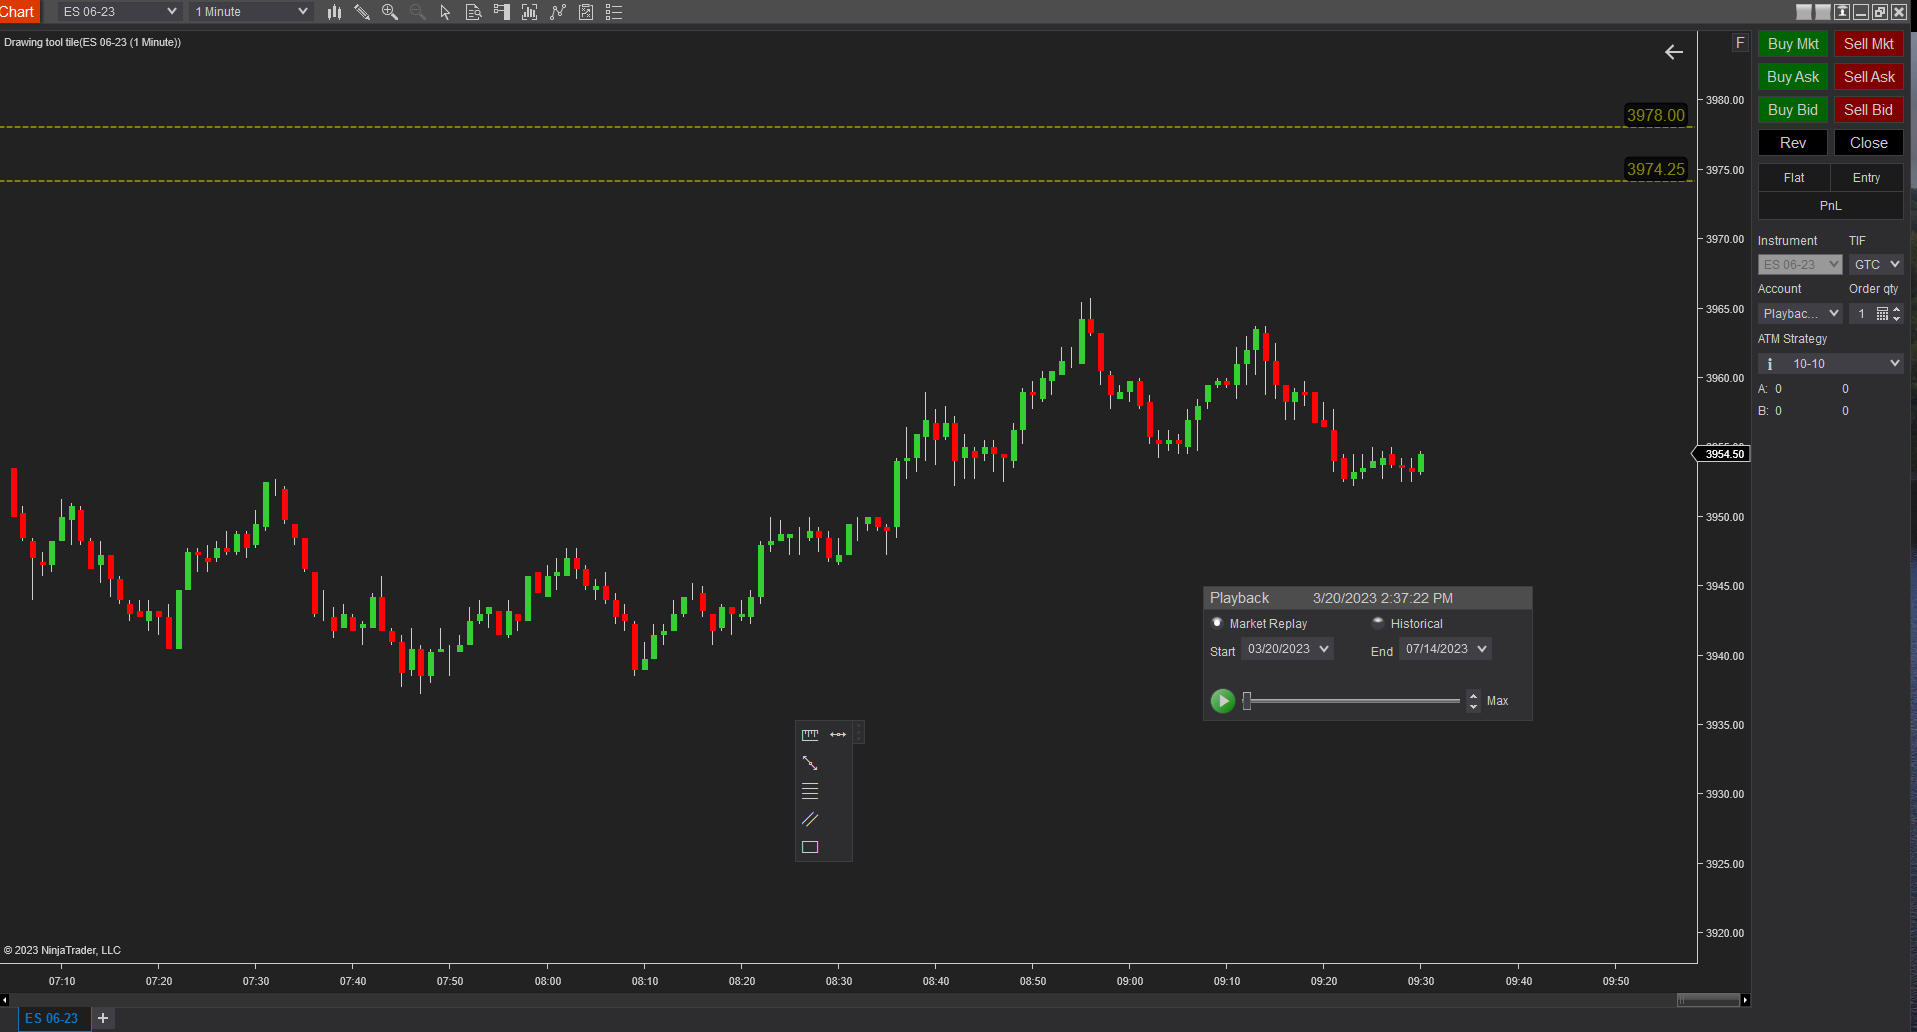The width and height of the screenshot is (1917, 1032).
Task: Click the F button near price axis
Action: tap(1740, 43)
